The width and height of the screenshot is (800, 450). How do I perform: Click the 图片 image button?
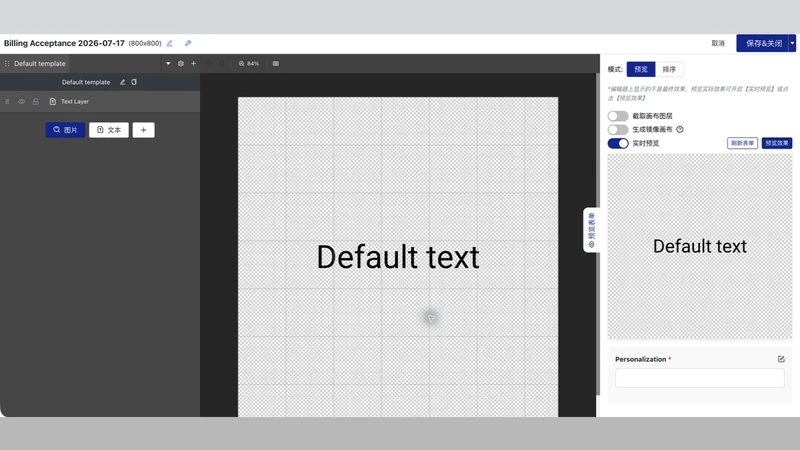(x=65, y=130)
